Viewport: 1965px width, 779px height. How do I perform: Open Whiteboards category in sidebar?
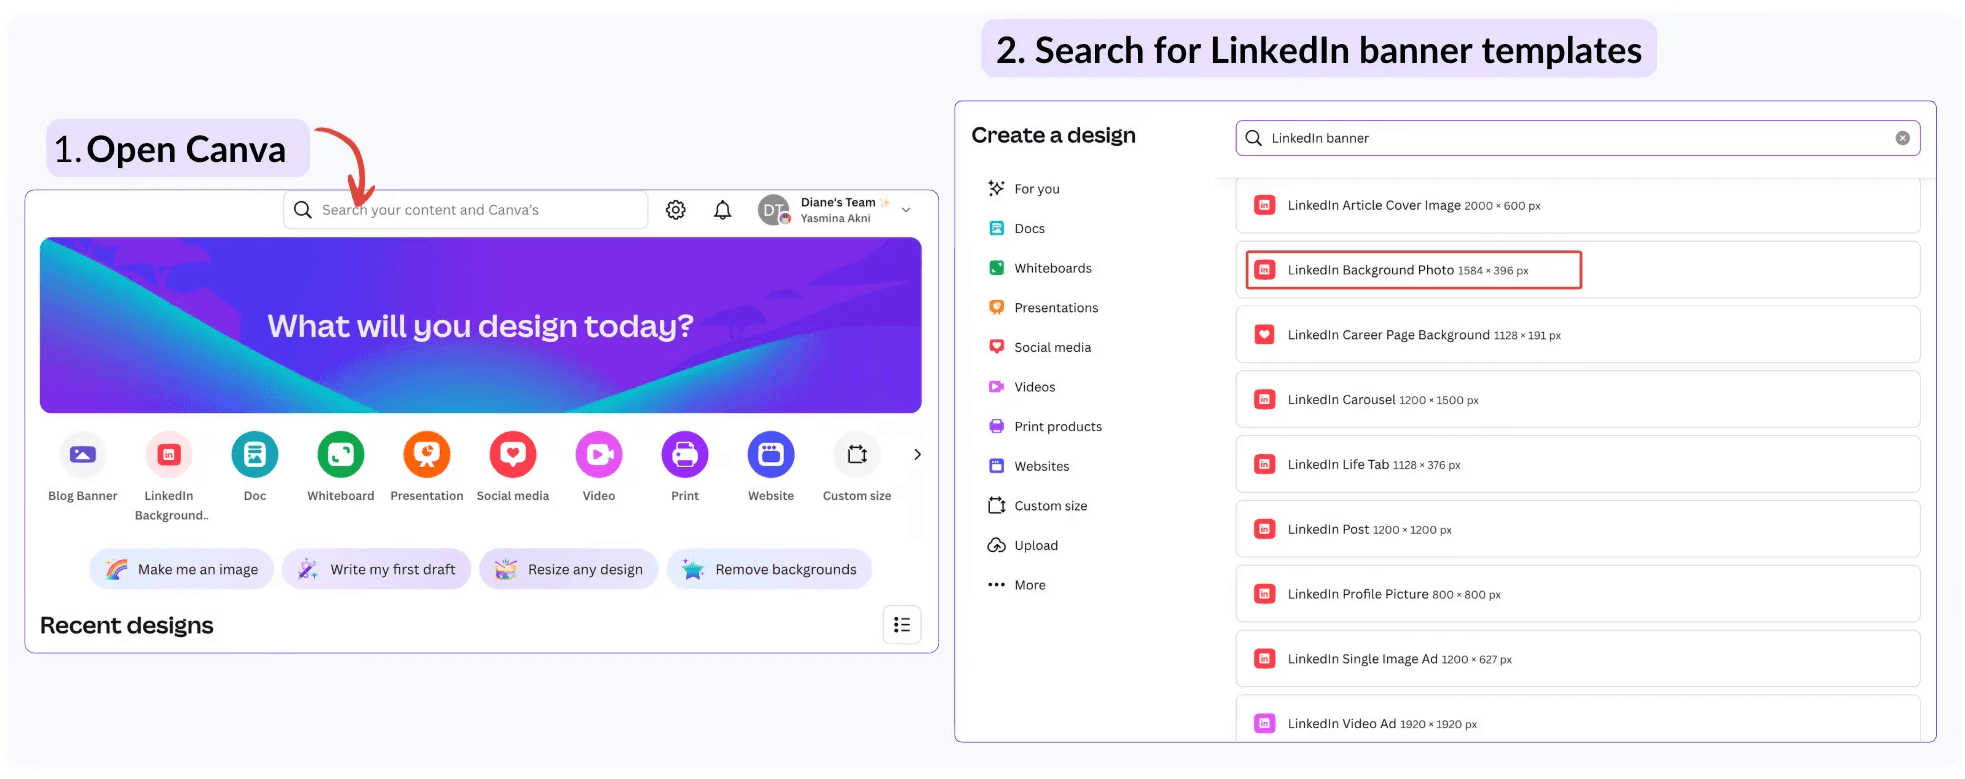[x=1040, y=268]
